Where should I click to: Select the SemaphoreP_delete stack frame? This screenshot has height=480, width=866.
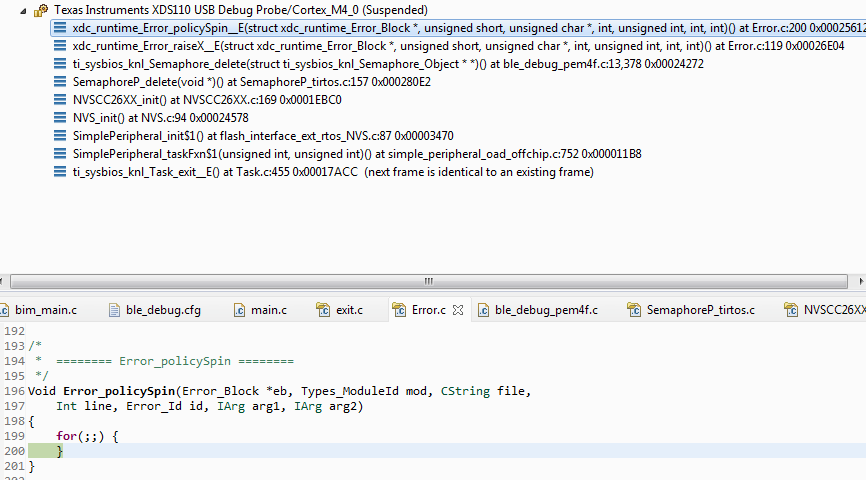point(250,82)
